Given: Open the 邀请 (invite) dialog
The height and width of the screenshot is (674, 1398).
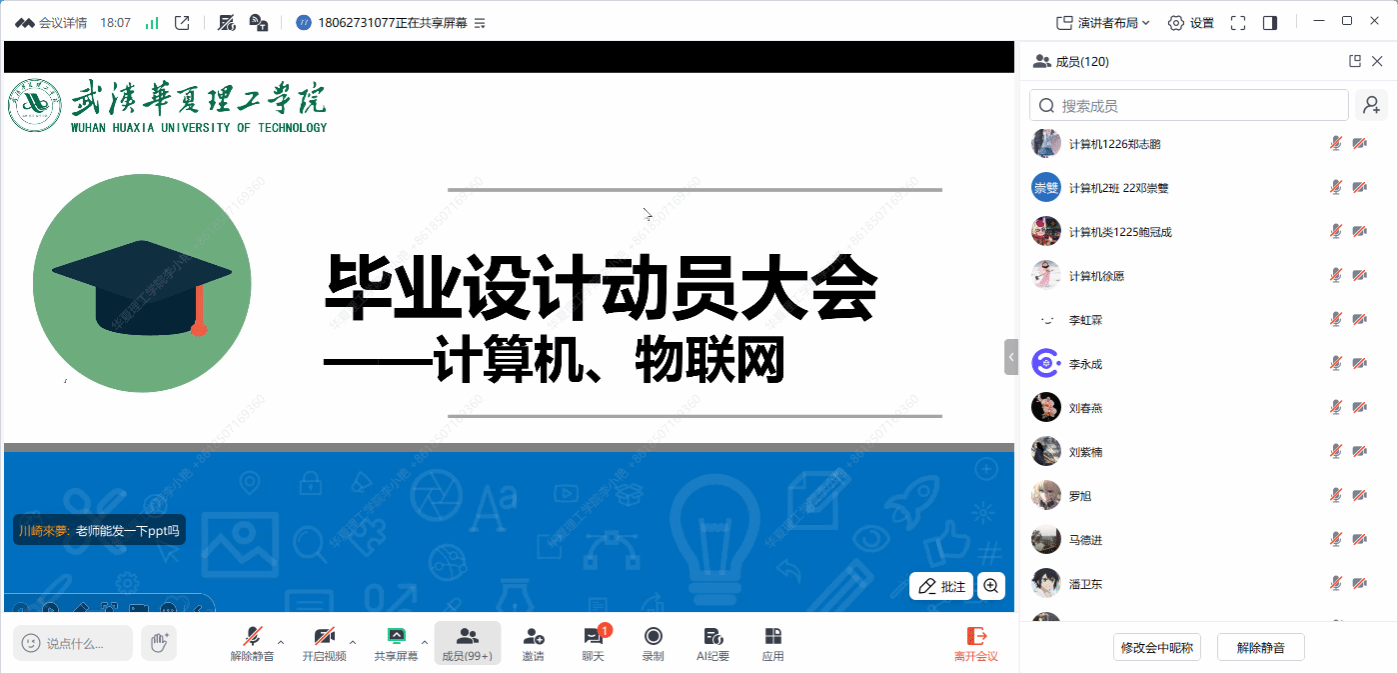Looking at the screenshot, I should [533, 643].
